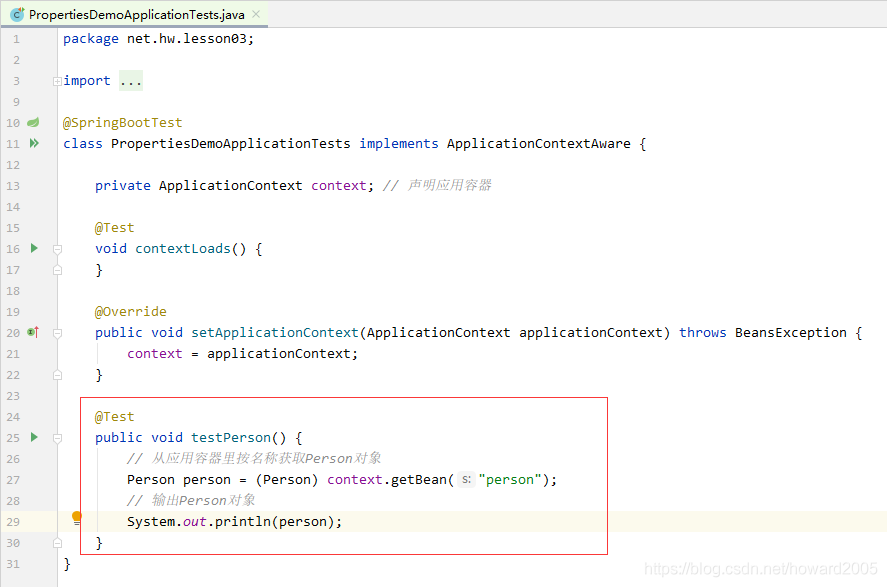887x587 pixels.
Task: Collapse the contextLoads method body
Action: [x=57, y=249]
